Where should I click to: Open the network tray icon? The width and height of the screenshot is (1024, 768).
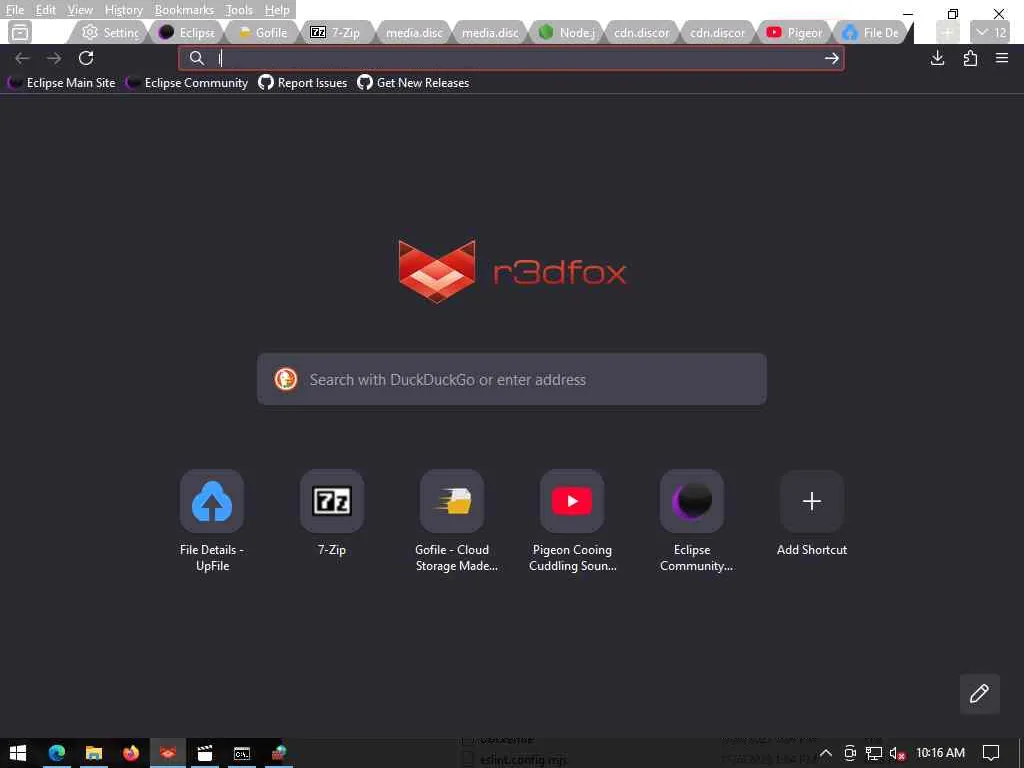coord(874,753)
